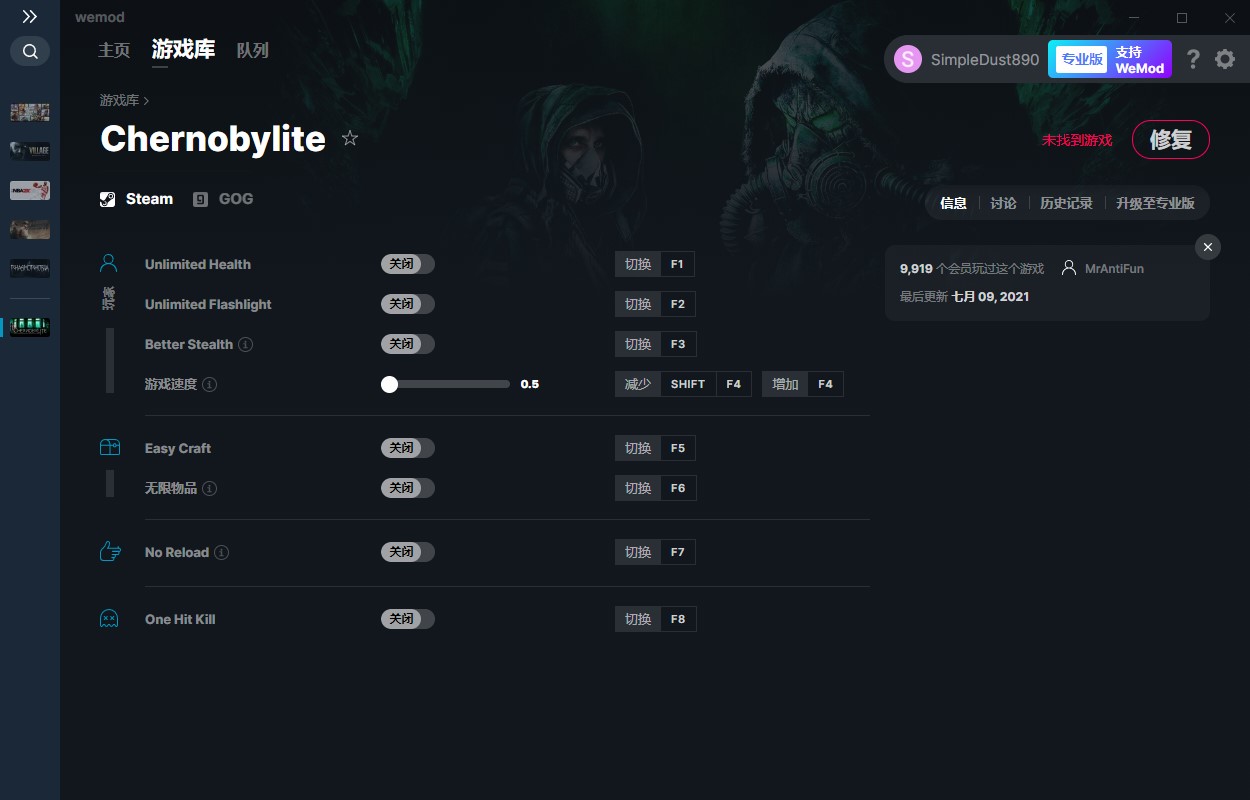Select the Chernobylite thumbnail in sidebar
Image resolution: width=1250 pixels, height=800 pixels.
click(30, 327)
